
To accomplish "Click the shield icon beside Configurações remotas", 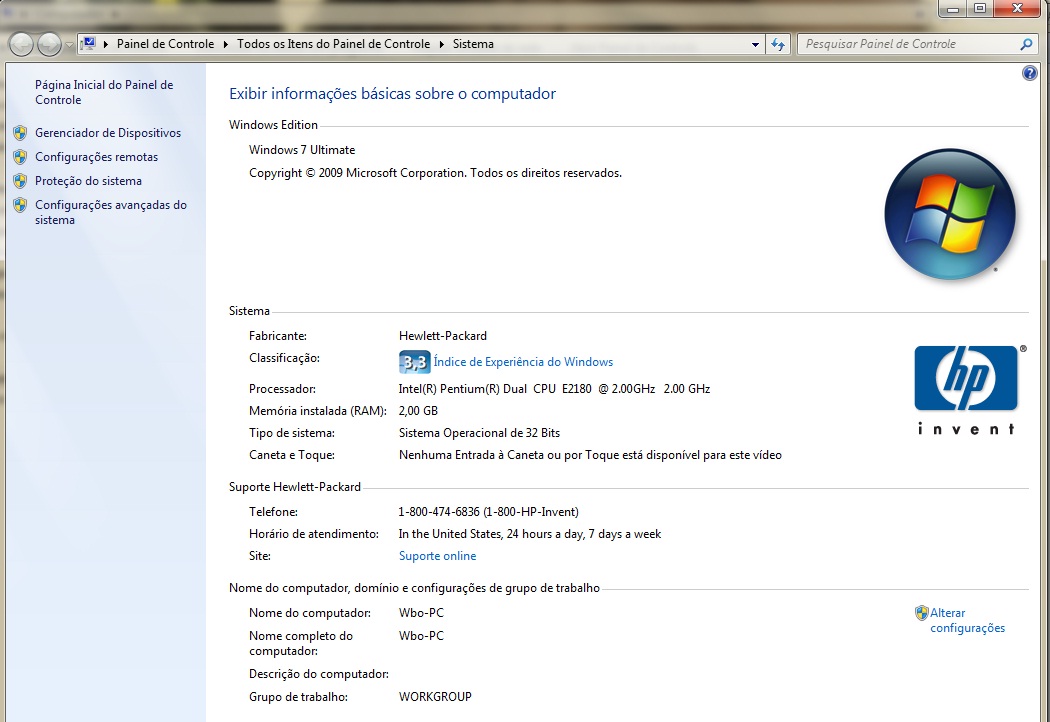I will (20, 157).
